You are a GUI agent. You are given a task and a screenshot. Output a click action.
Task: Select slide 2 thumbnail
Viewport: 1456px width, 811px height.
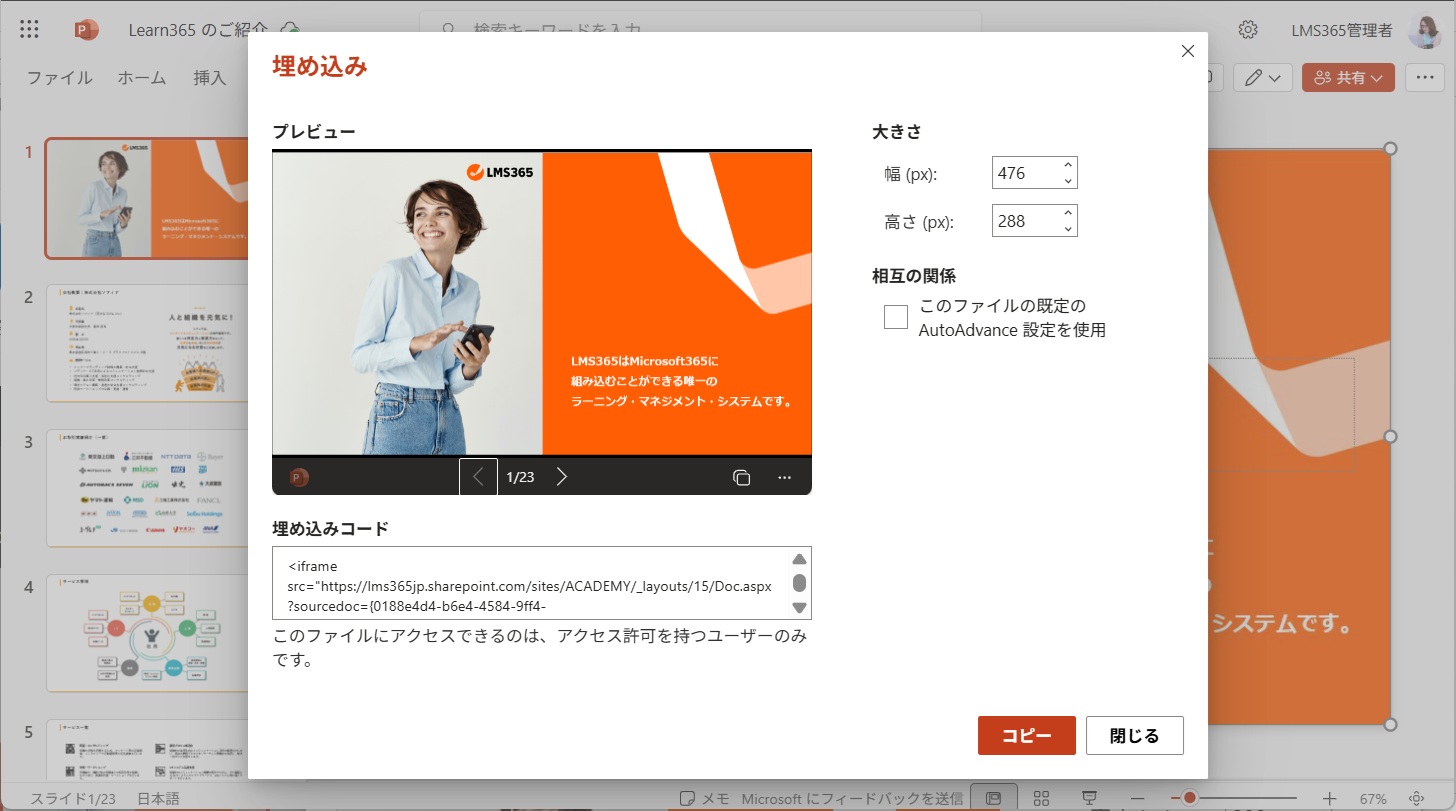pos(147,342)
